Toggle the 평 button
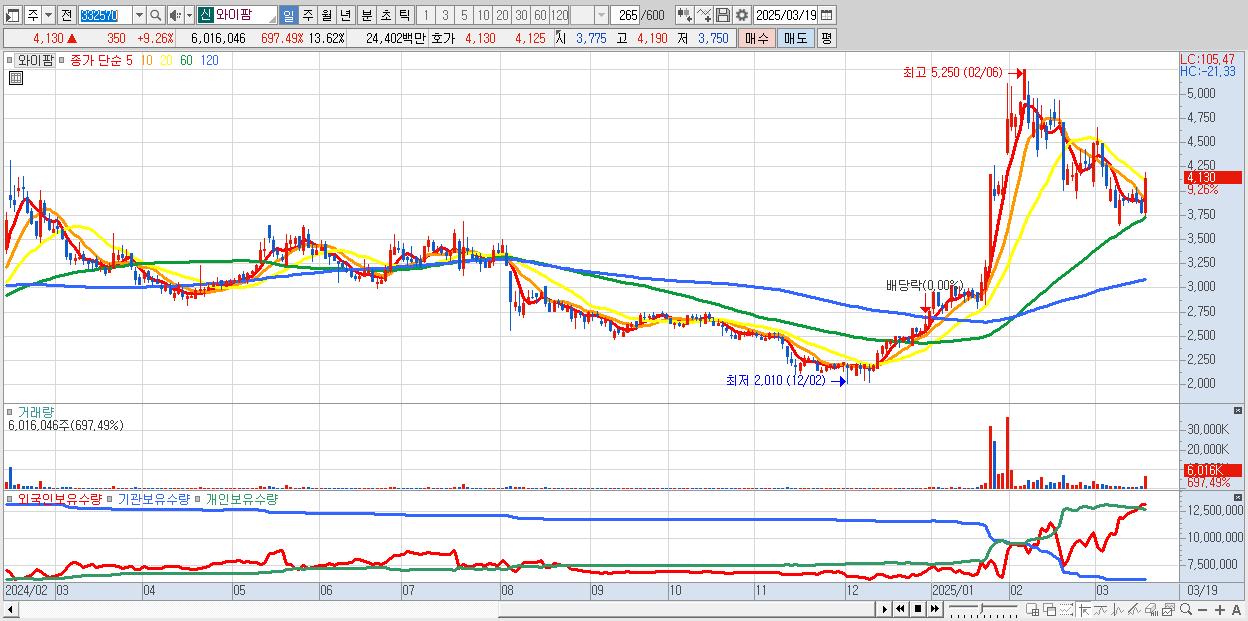Image resolution: width=1248 pixels, height=621 pixels. tap(826, 38)
